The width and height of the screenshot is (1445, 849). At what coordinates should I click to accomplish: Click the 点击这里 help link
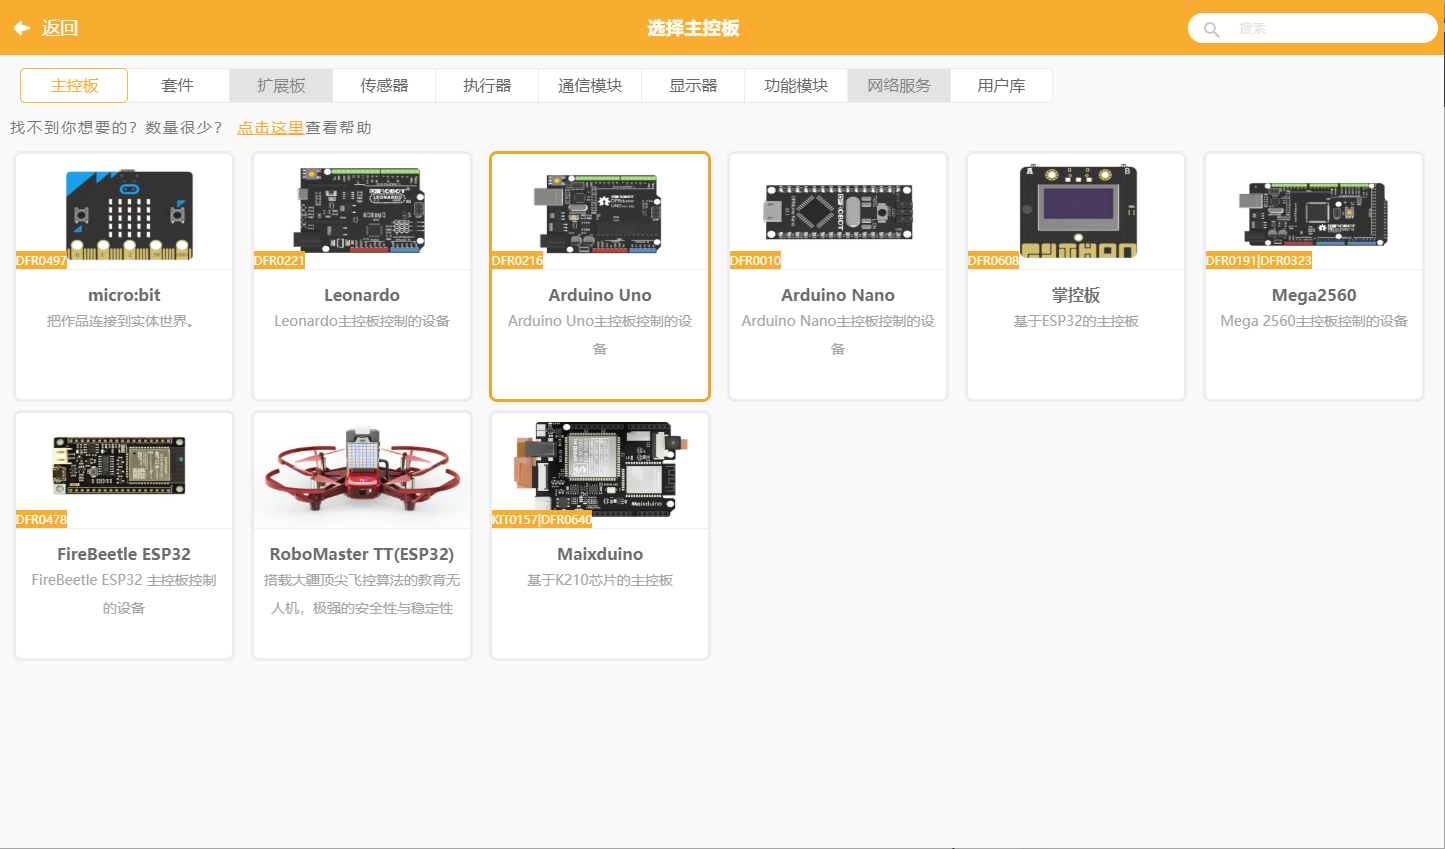(270, 128)
